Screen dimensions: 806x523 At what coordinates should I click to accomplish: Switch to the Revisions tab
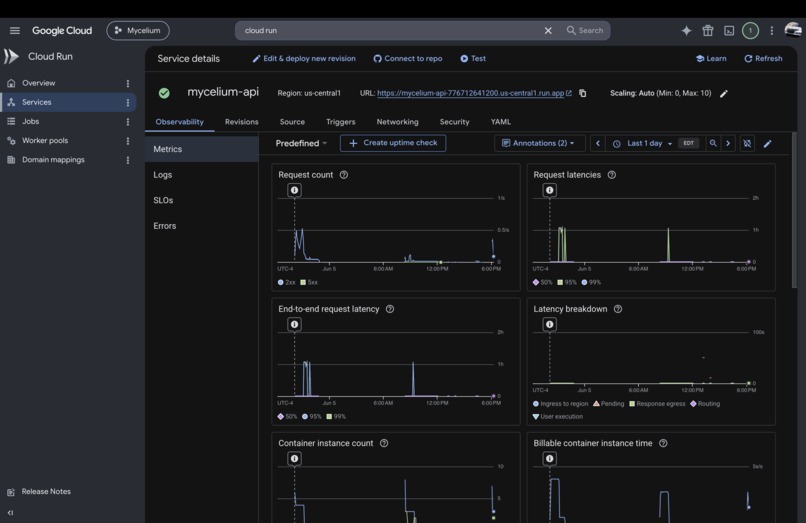point(242,122)
